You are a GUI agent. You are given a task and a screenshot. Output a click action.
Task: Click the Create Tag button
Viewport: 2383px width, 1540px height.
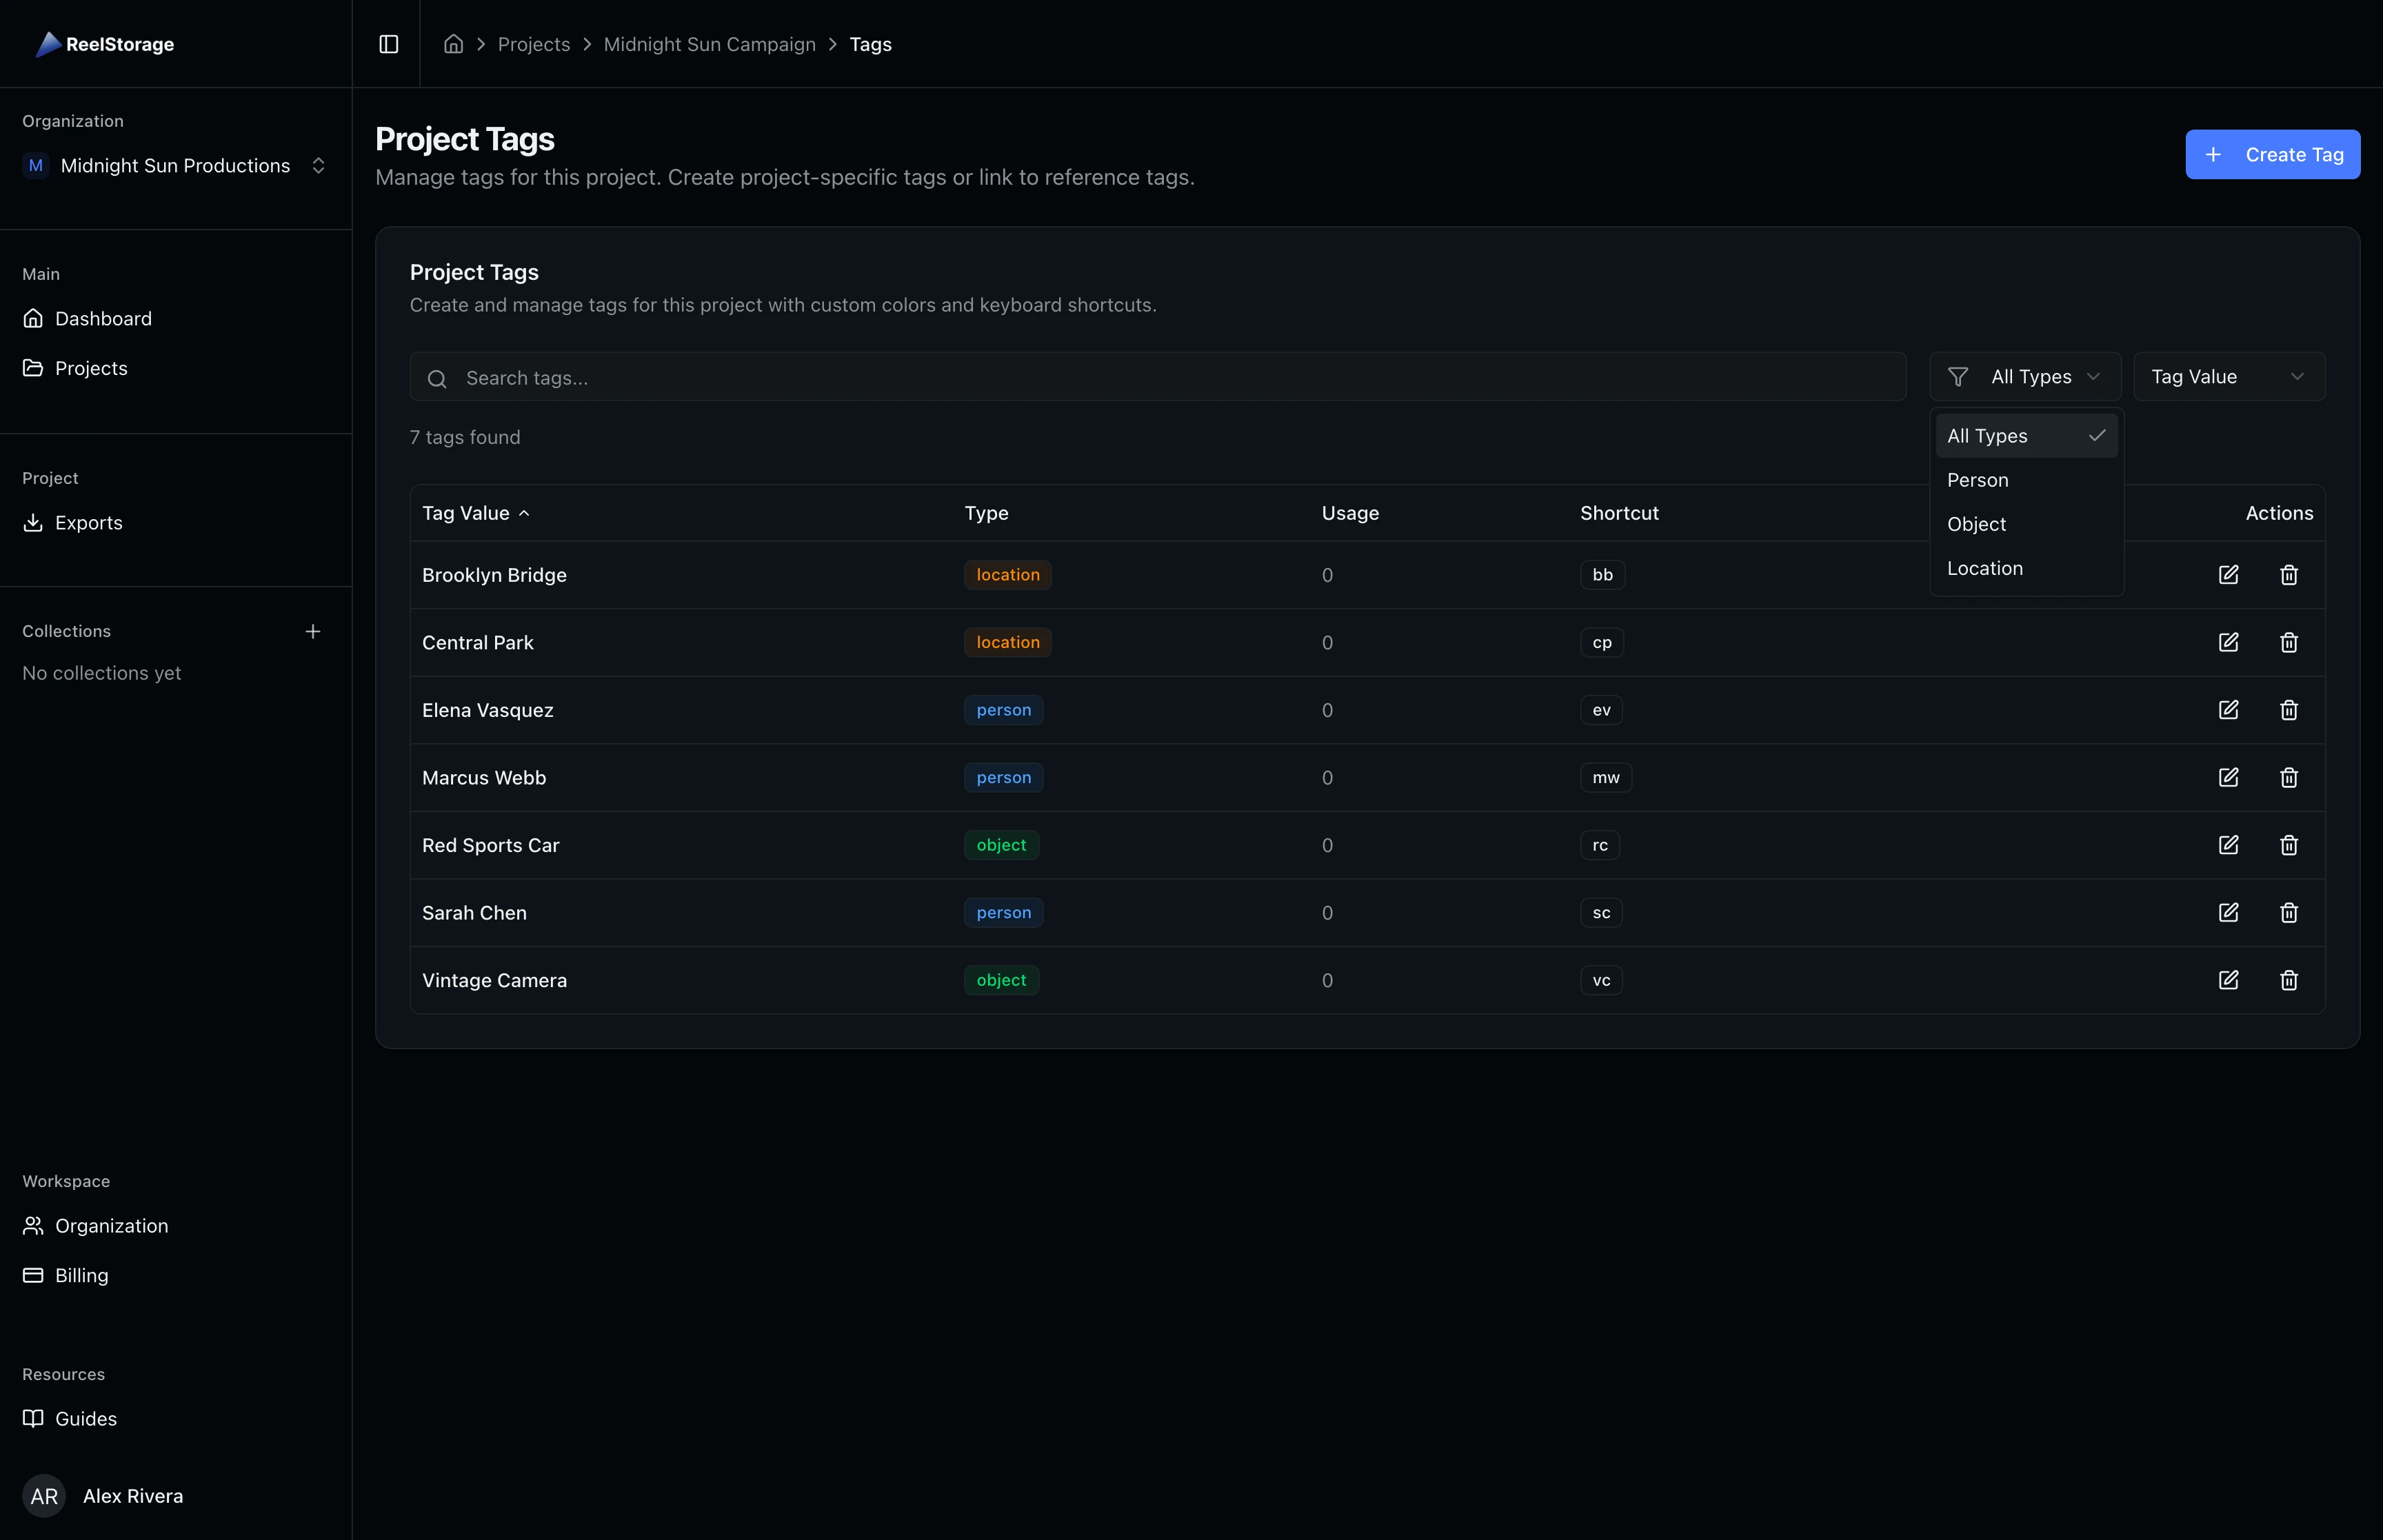point(2271,154)
